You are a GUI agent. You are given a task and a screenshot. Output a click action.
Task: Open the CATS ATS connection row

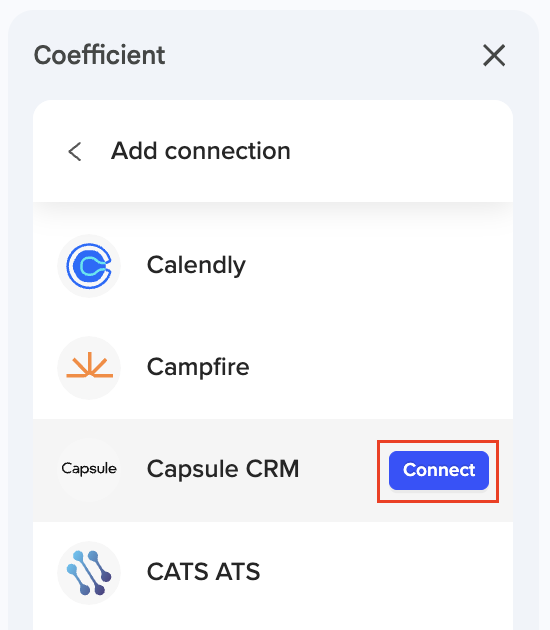point(273,572)
